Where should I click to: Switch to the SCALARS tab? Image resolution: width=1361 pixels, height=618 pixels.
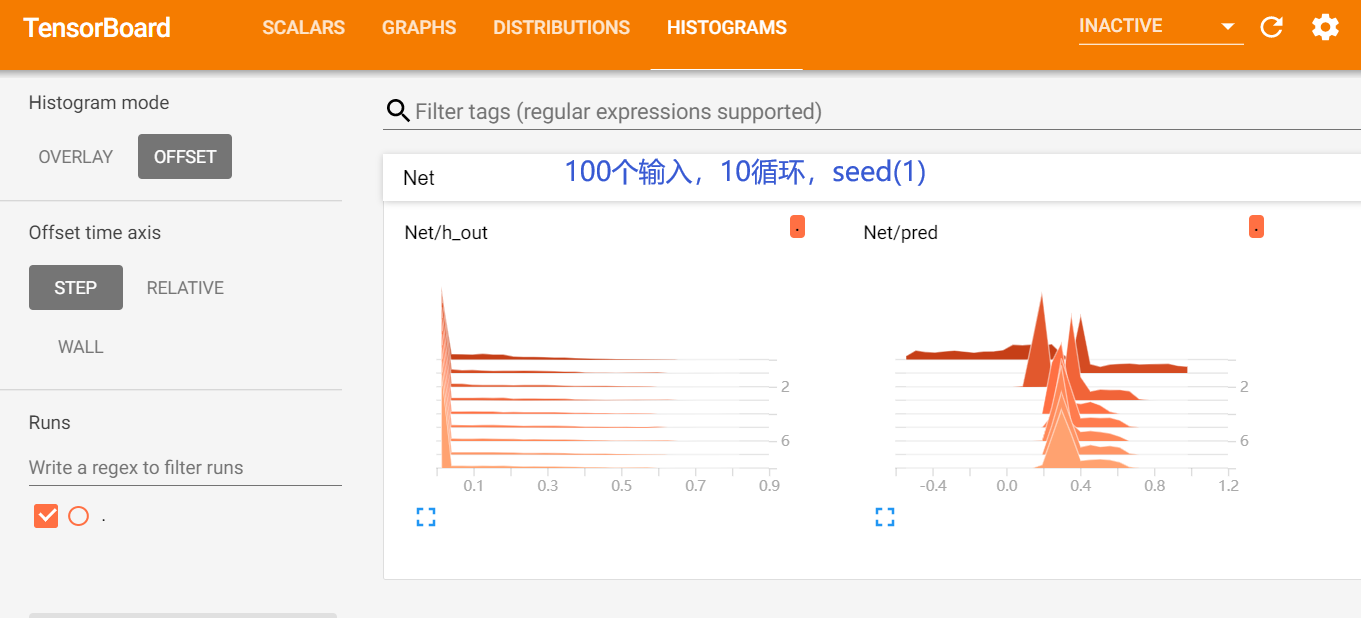click(303, 27)
